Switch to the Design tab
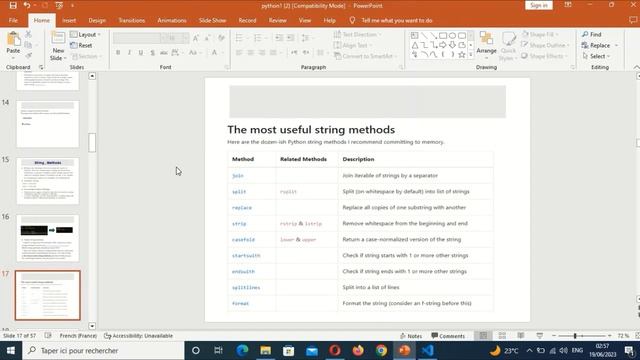 (97, 20)
